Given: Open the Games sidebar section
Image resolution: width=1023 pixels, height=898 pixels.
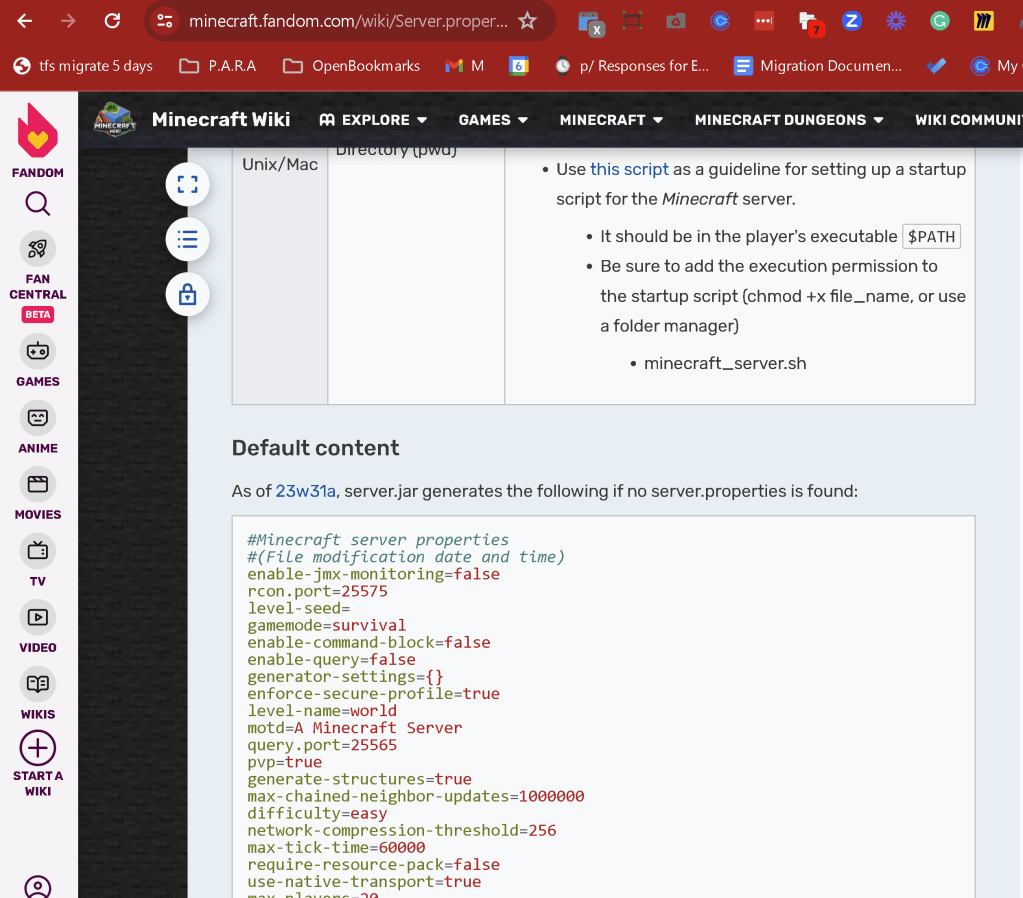Looking at the screenshot, I should 38,362.
